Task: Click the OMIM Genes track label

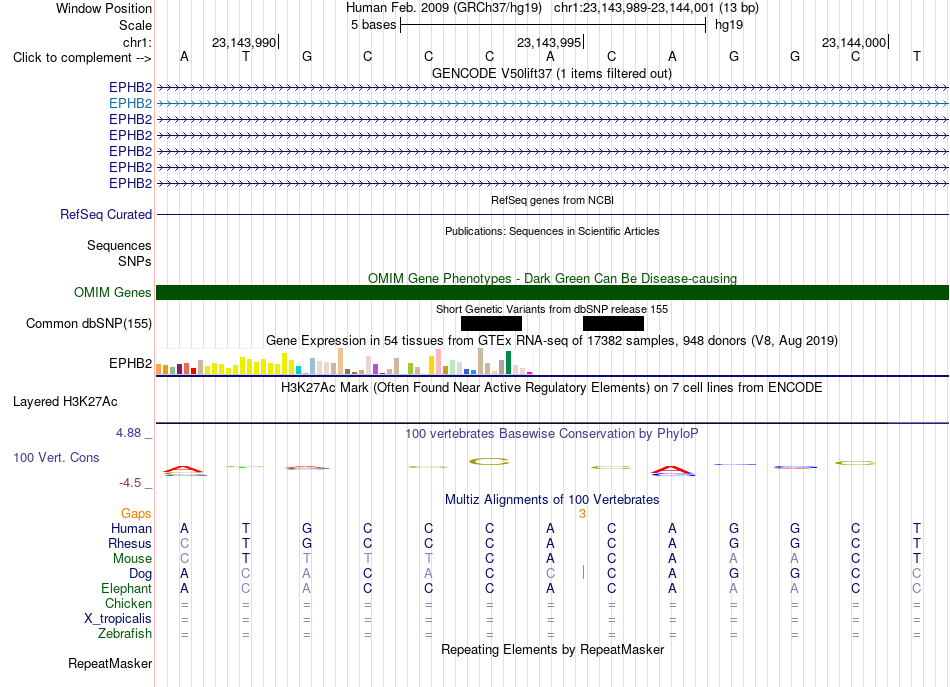Action: (x=113, y=293)
